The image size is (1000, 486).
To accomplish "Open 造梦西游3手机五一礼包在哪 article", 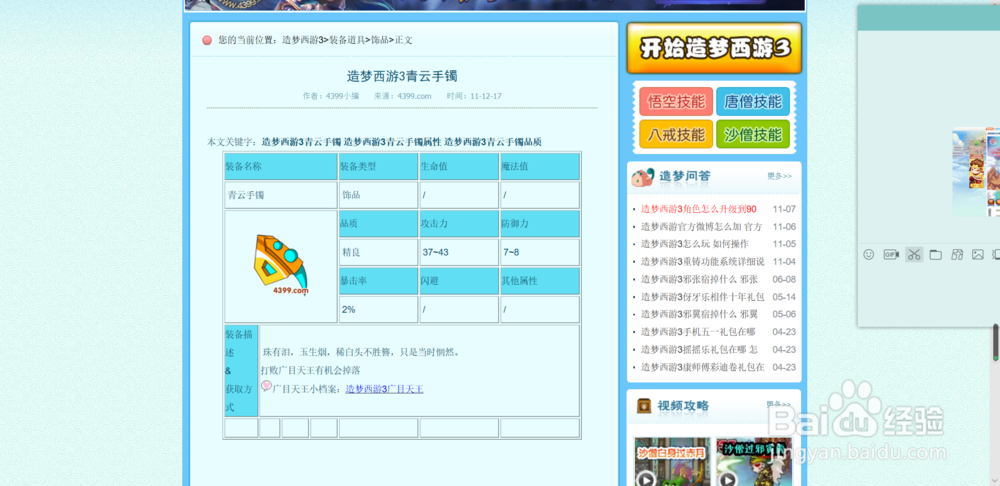I will point(698,332).
